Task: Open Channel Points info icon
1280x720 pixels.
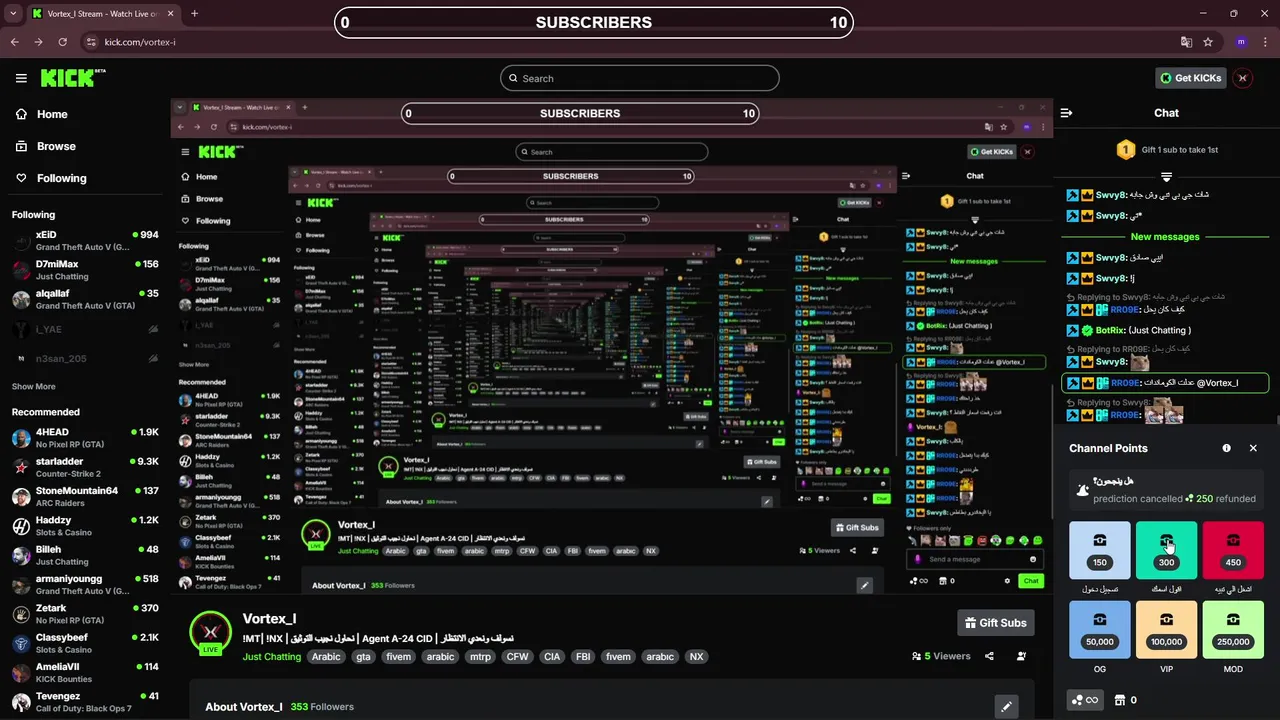Action: pos(1227,448)
